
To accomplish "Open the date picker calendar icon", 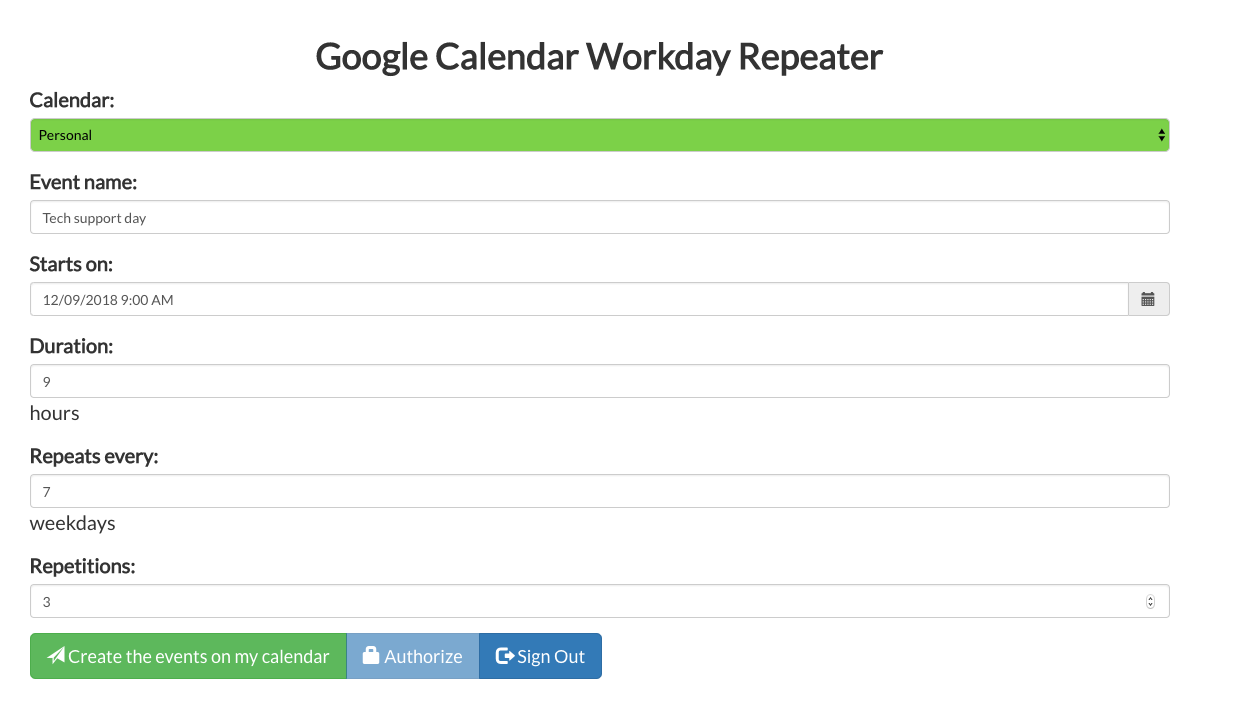I will pyautogui.click(x=1148, y=298).
